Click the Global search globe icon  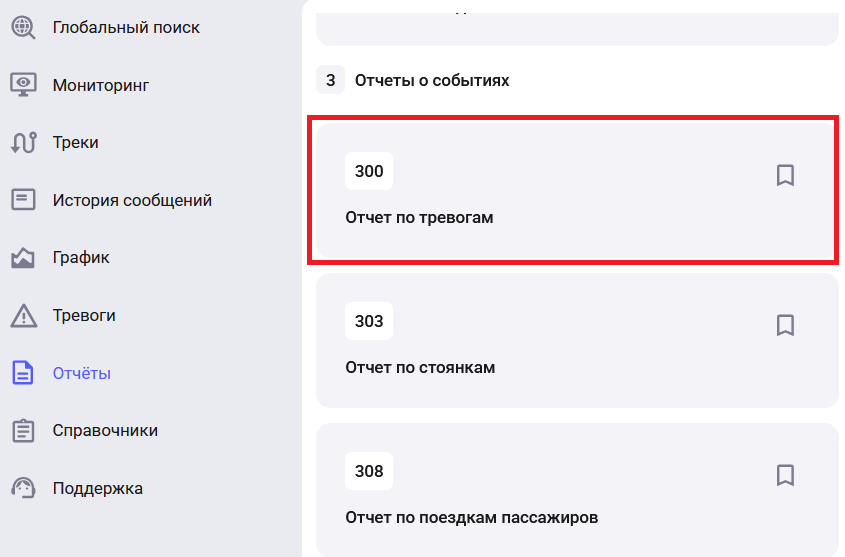click(23, 27)
